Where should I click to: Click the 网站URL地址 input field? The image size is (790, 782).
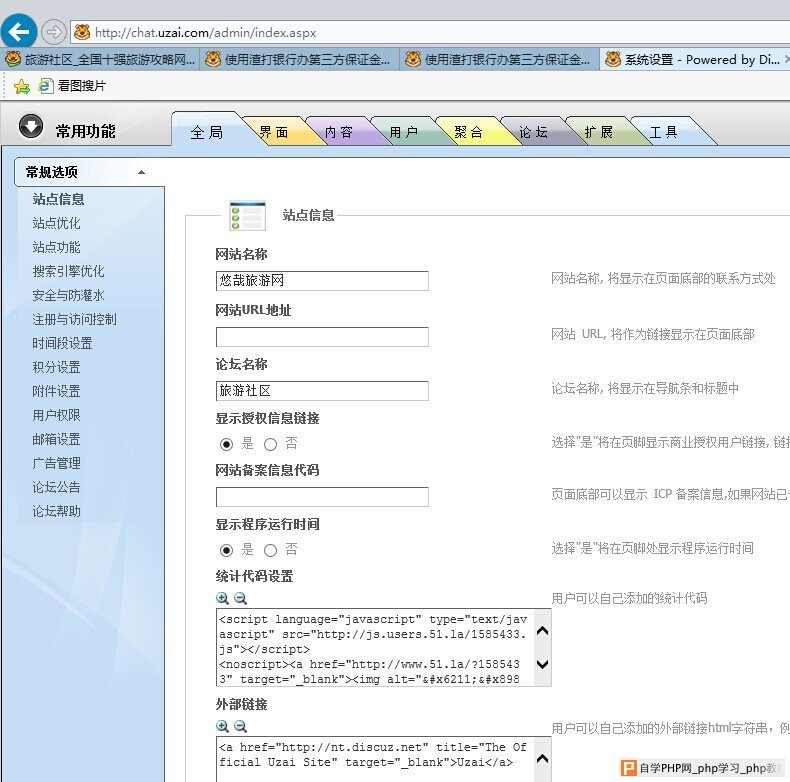point(322,337)
